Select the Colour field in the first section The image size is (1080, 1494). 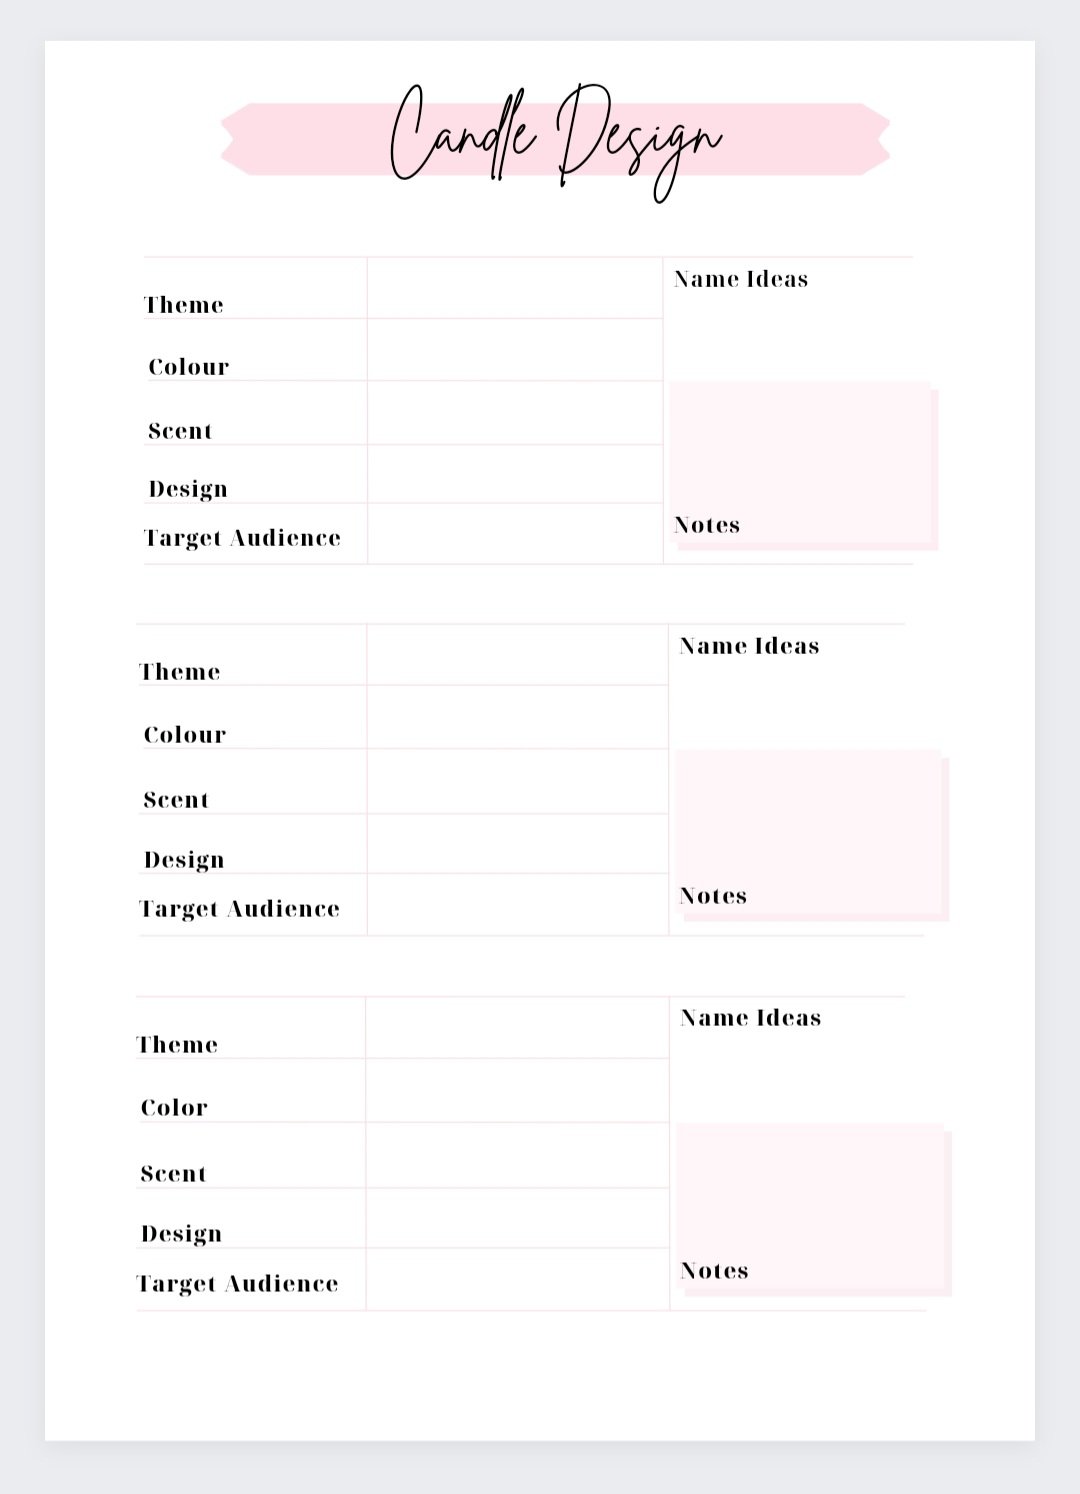point(514,350)
